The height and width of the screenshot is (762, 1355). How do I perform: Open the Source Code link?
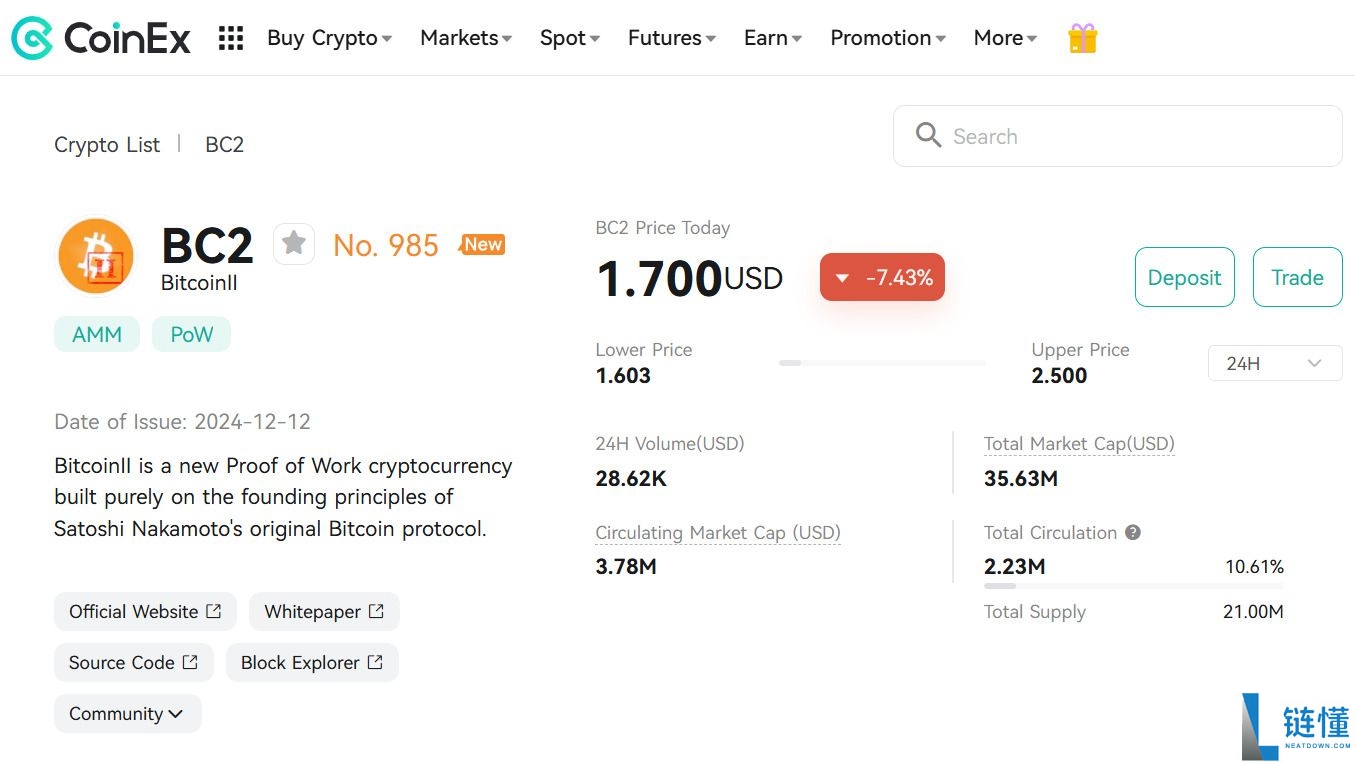(133, 663)
